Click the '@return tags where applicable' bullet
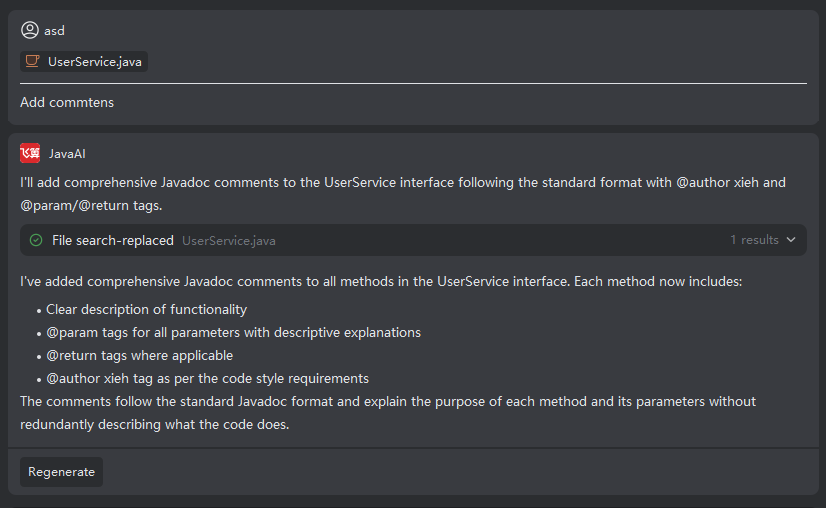Image resolution: width=826 pixels, height=508 pixels. (139, 356)
